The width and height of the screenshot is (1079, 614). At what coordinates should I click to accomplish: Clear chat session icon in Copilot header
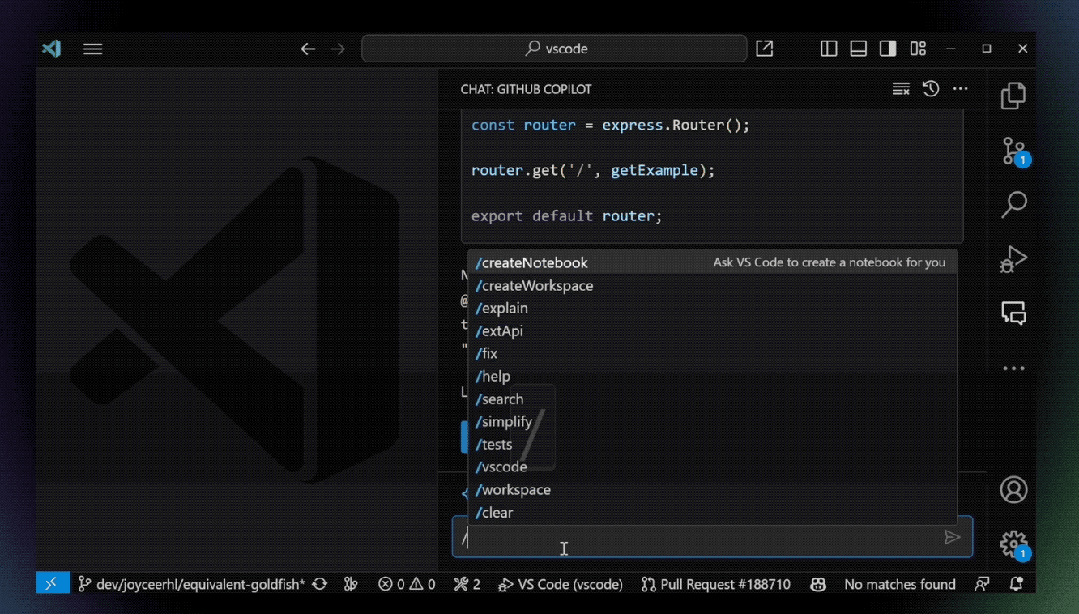coord(901,89)
